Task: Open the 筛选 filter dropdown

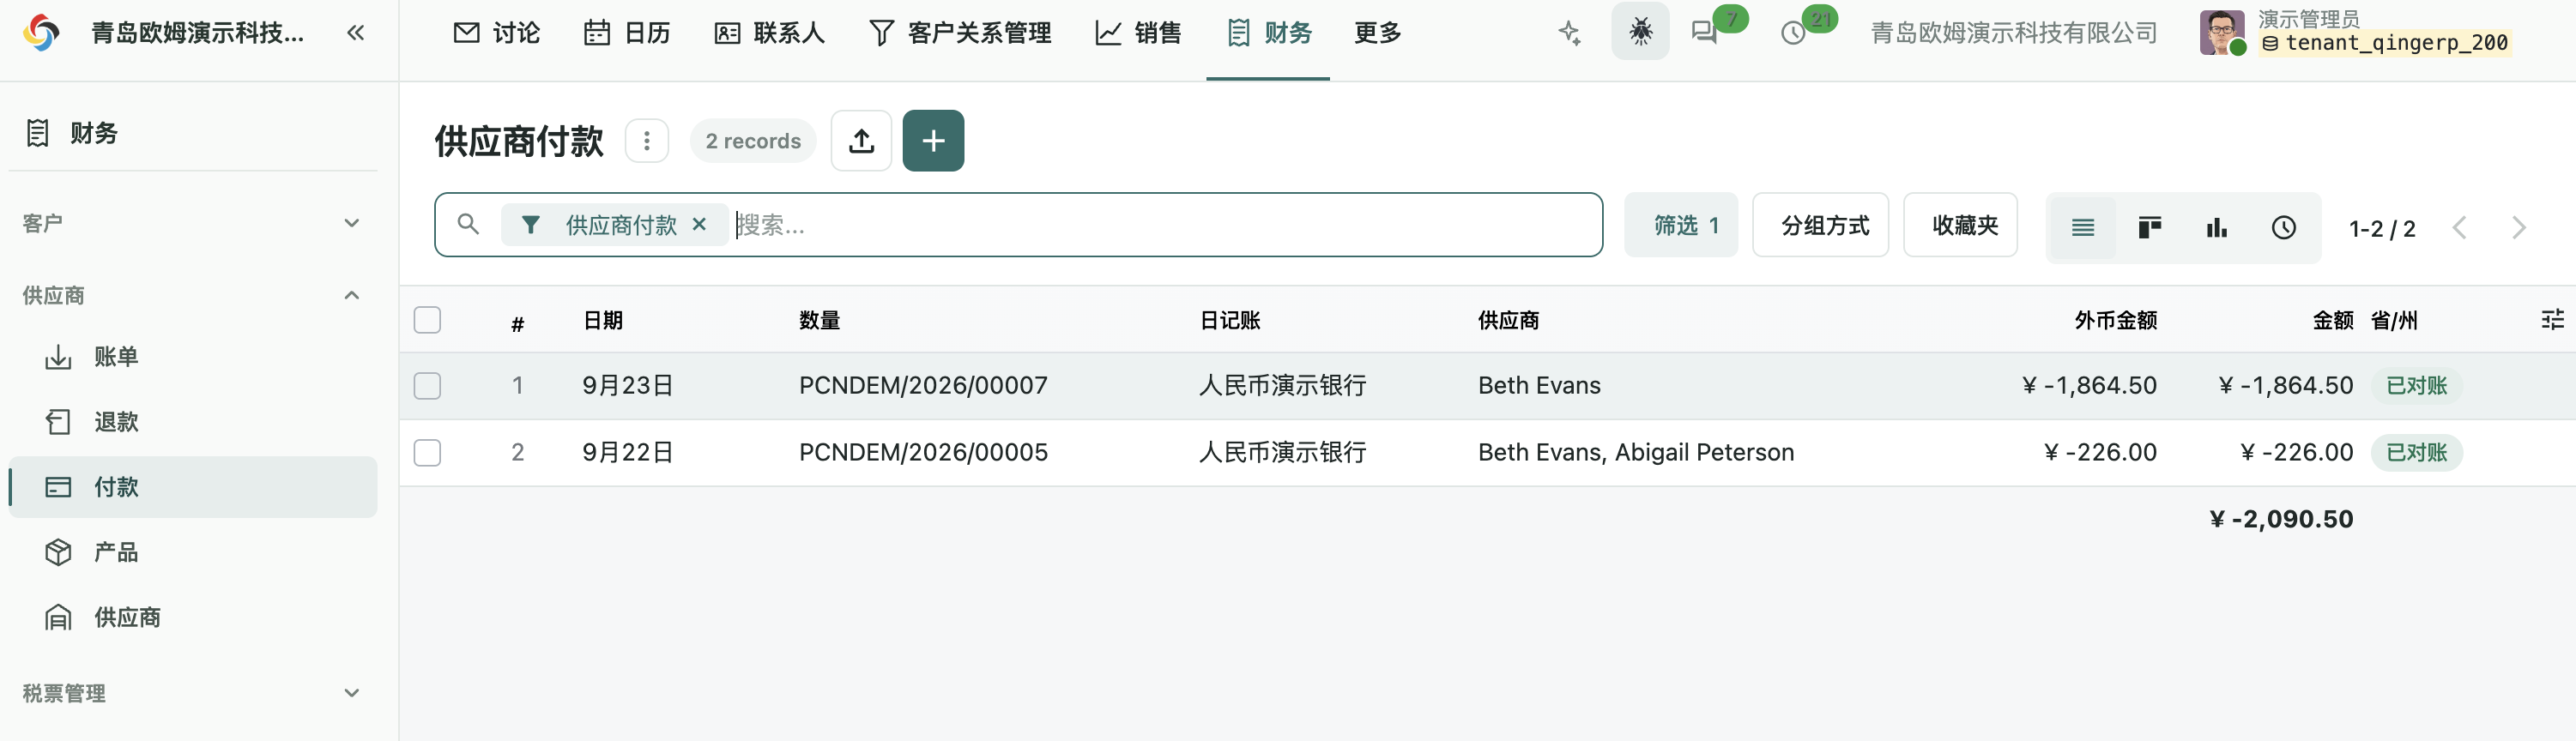Action: pos(1681,225)
